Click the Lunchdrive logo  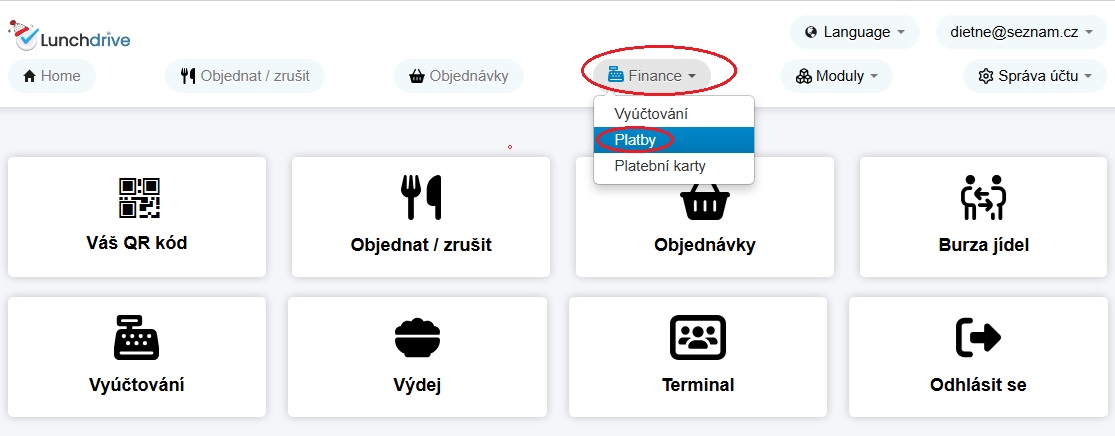click(x=69, y=36)
